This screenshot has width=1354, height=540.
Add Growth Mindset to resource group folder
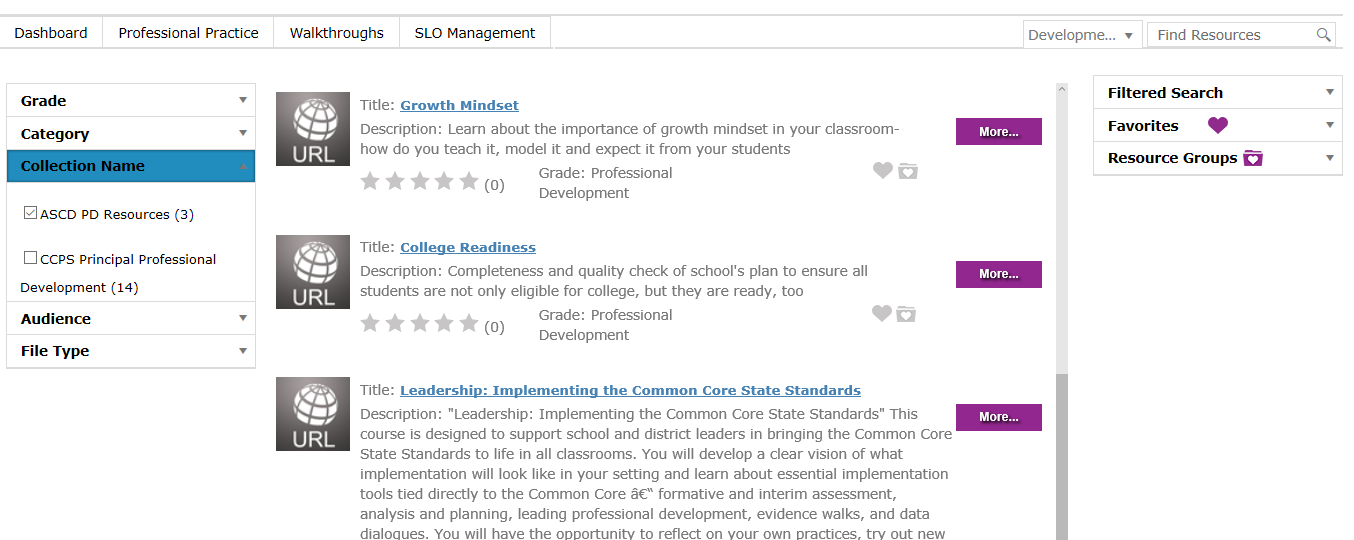[x=907, y=171]
